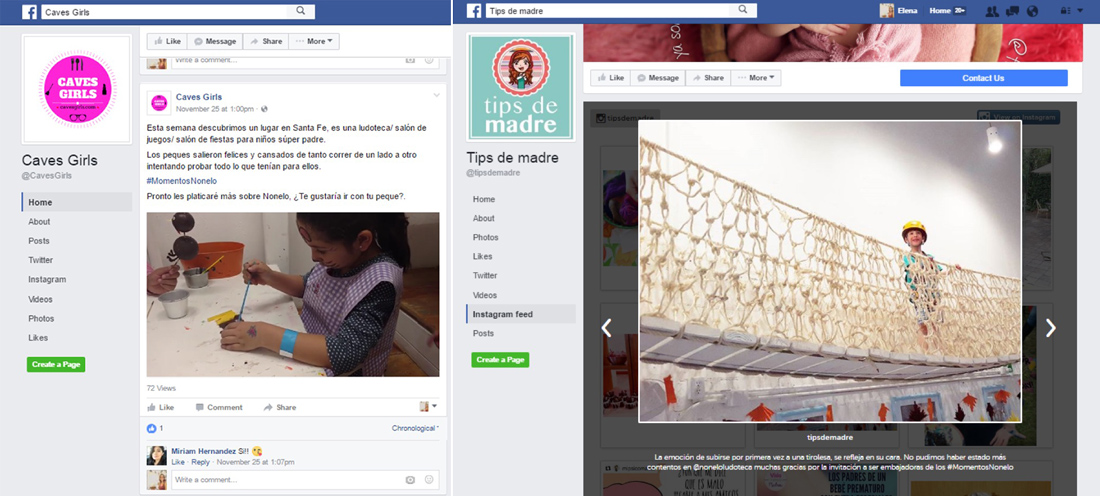The width and height of the screenshot is (1100, 496).
Task: Open the November 25 at 1:00pm timestamp link
Action: coord(215,109)
